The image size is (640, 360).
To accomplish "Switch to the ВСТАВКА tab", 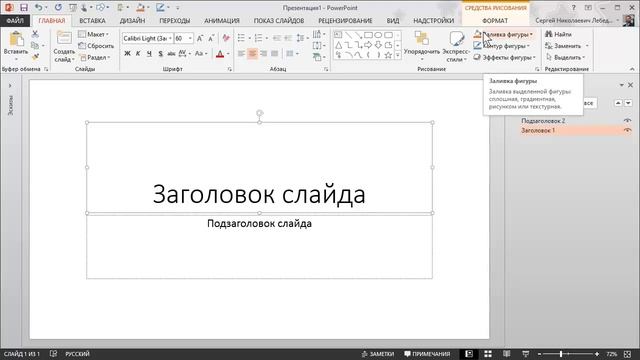I will pyautogui.click(x=92, y=20).
